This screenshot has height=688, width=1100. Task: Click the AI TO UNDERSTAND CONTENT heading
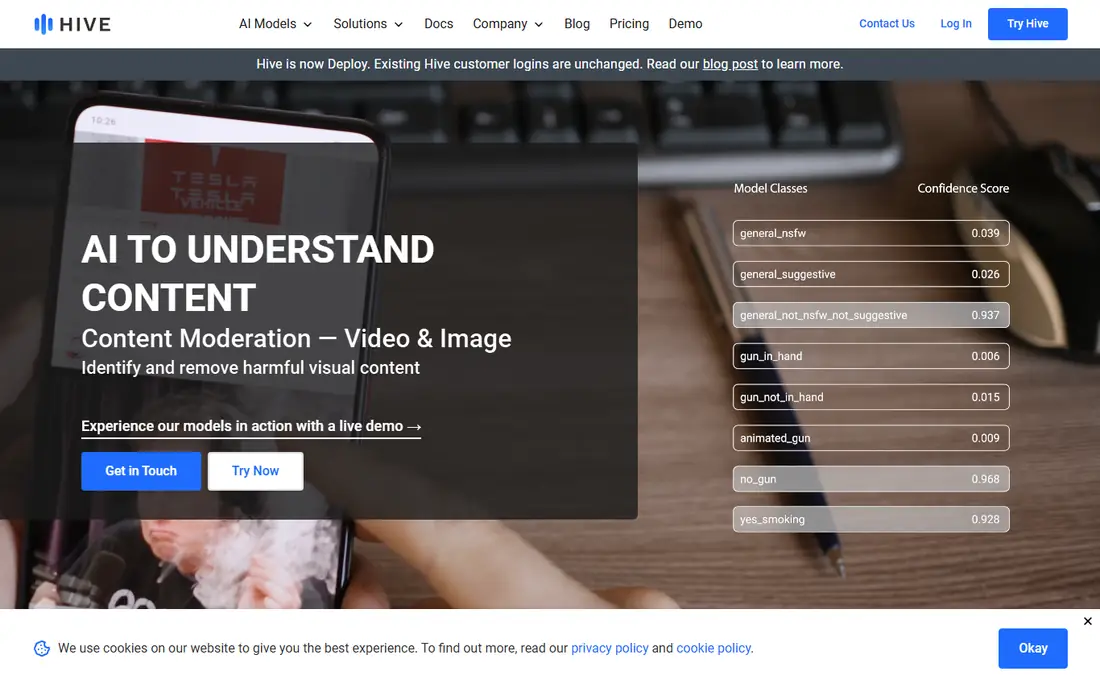[x=257, y=273]
